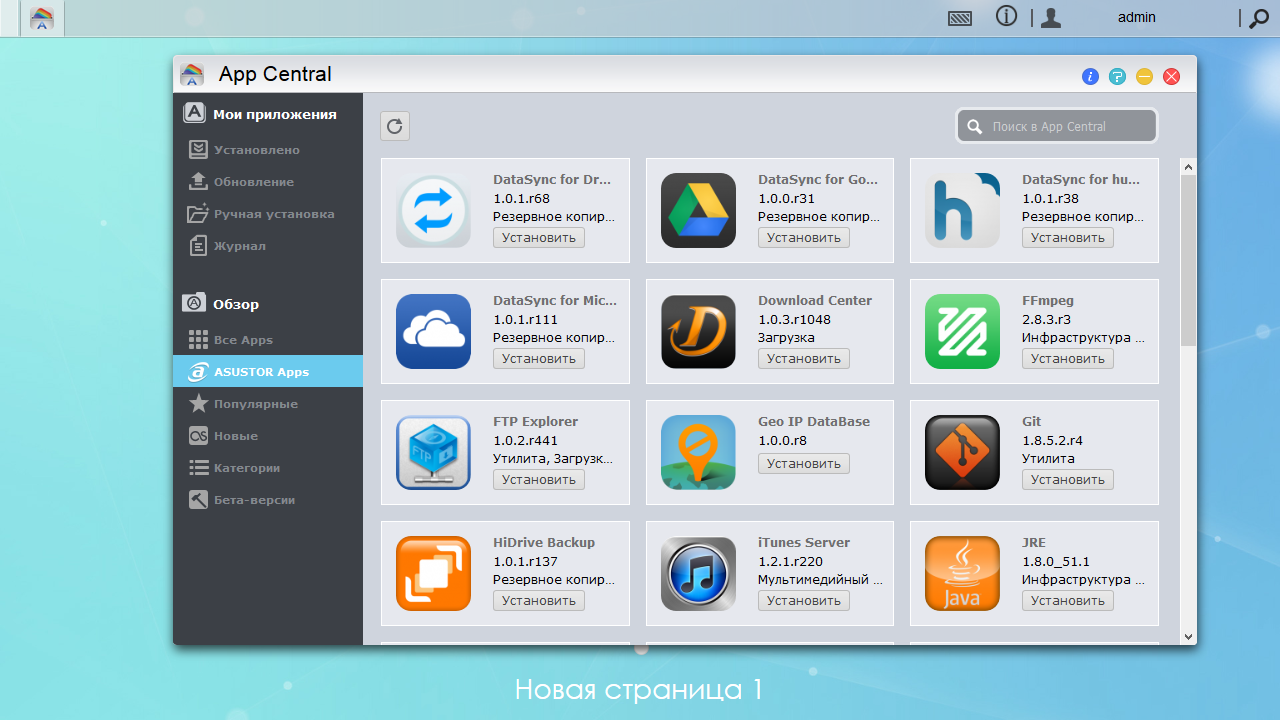Install DataSync for Microsoft OneDrive
Image resolution: width=1280 pixels, height=720 pixels.
[x=539, y=359]
